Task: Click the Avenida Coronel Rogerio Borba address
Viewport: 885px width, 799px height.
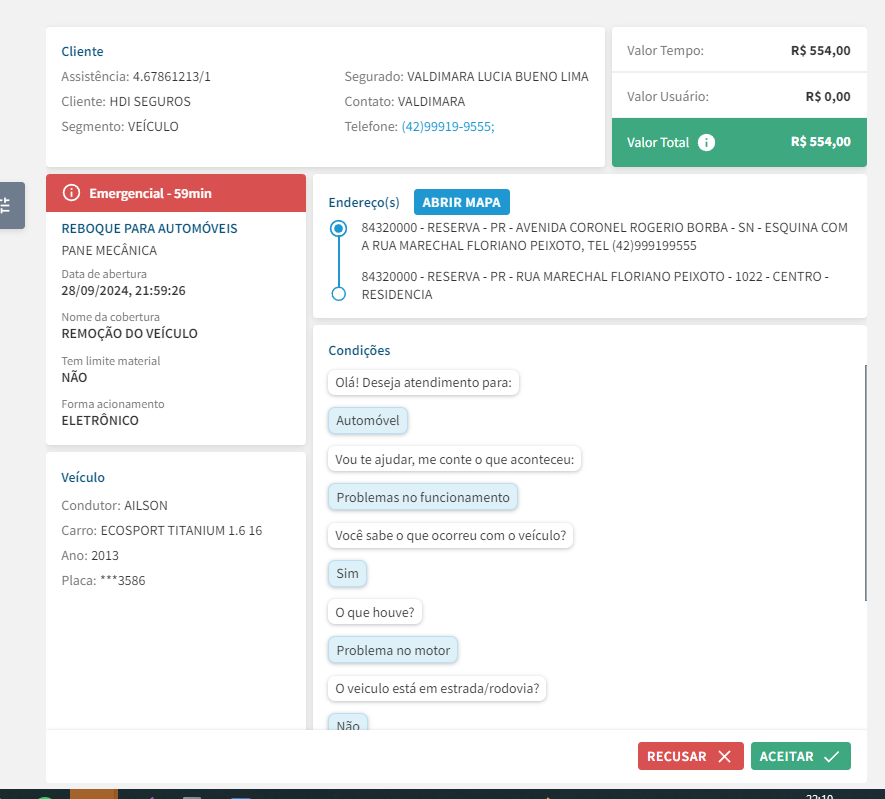Action: click(x=604, y=236)
